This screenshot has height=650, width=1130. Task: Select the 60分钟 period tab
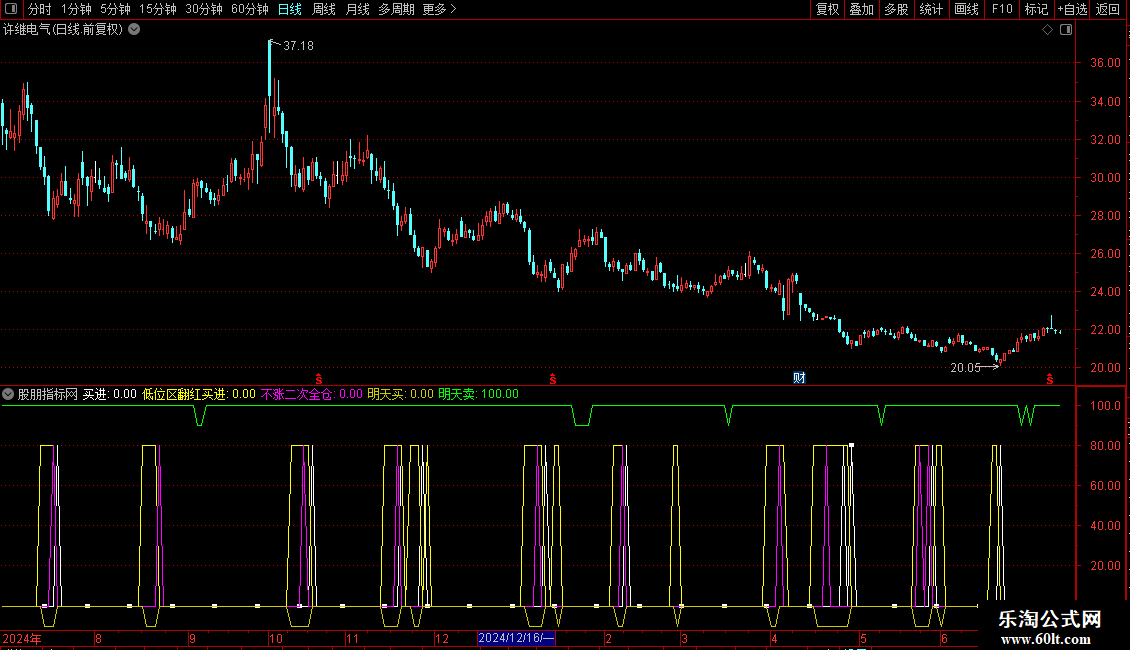249,9
